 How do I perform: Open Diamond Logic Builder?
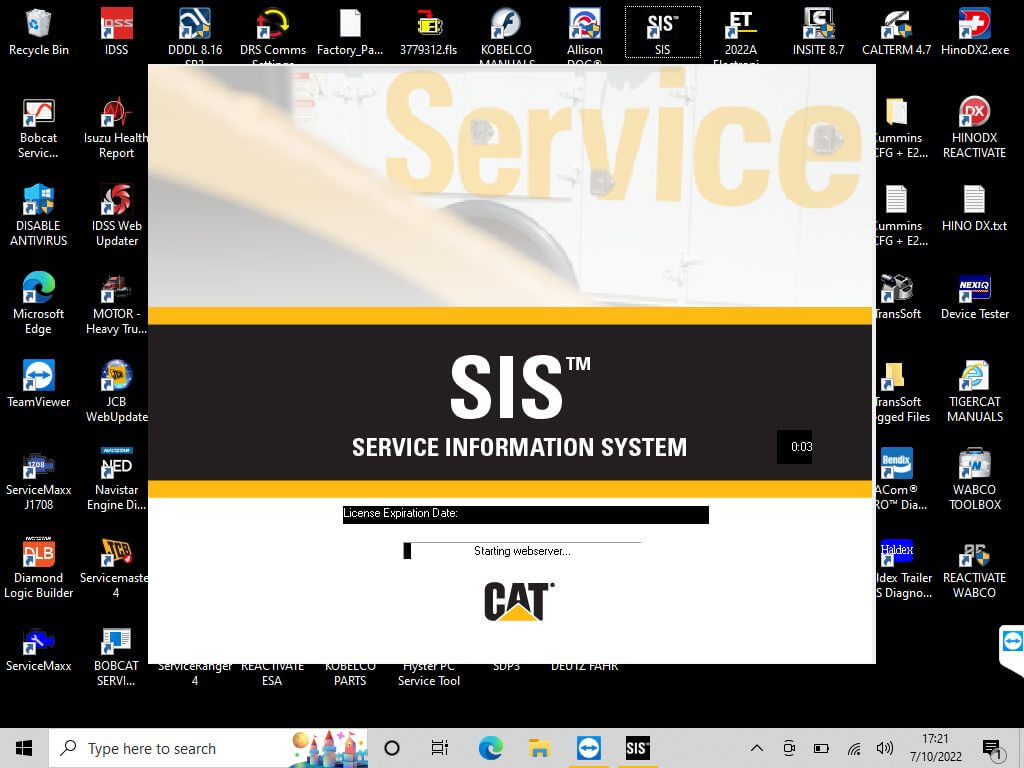click(x=38, y=565)
